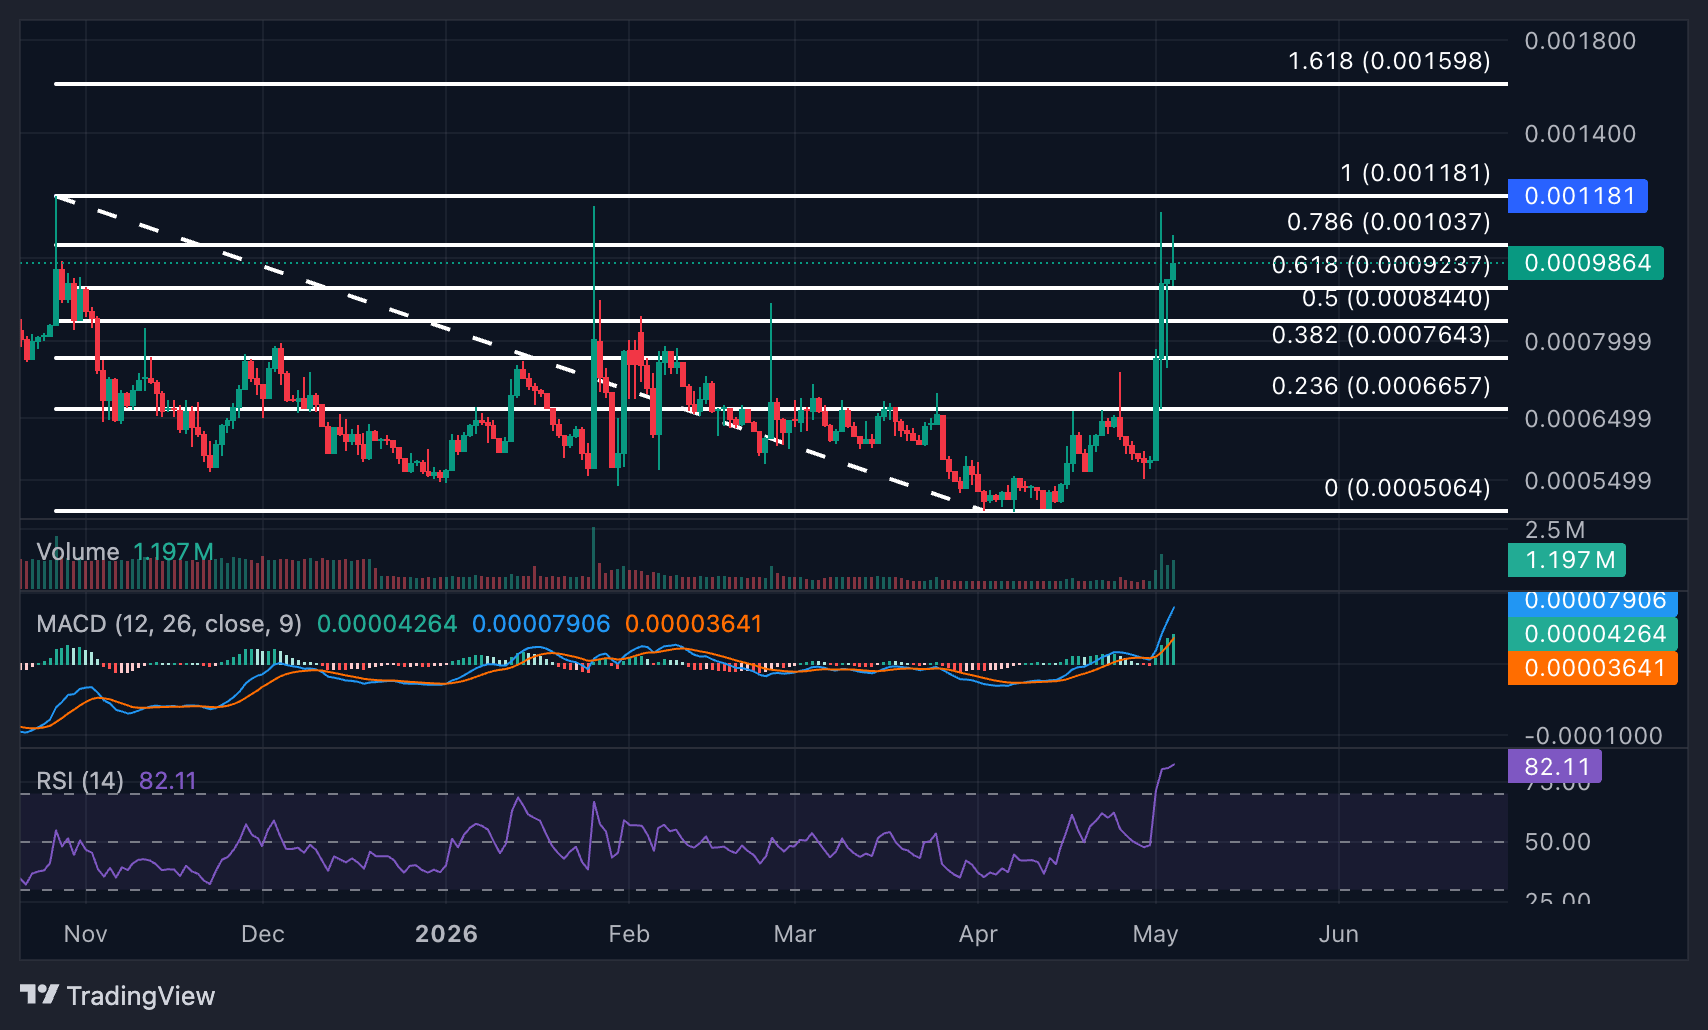Click the 2026 marker on time axis

(446, 934)
